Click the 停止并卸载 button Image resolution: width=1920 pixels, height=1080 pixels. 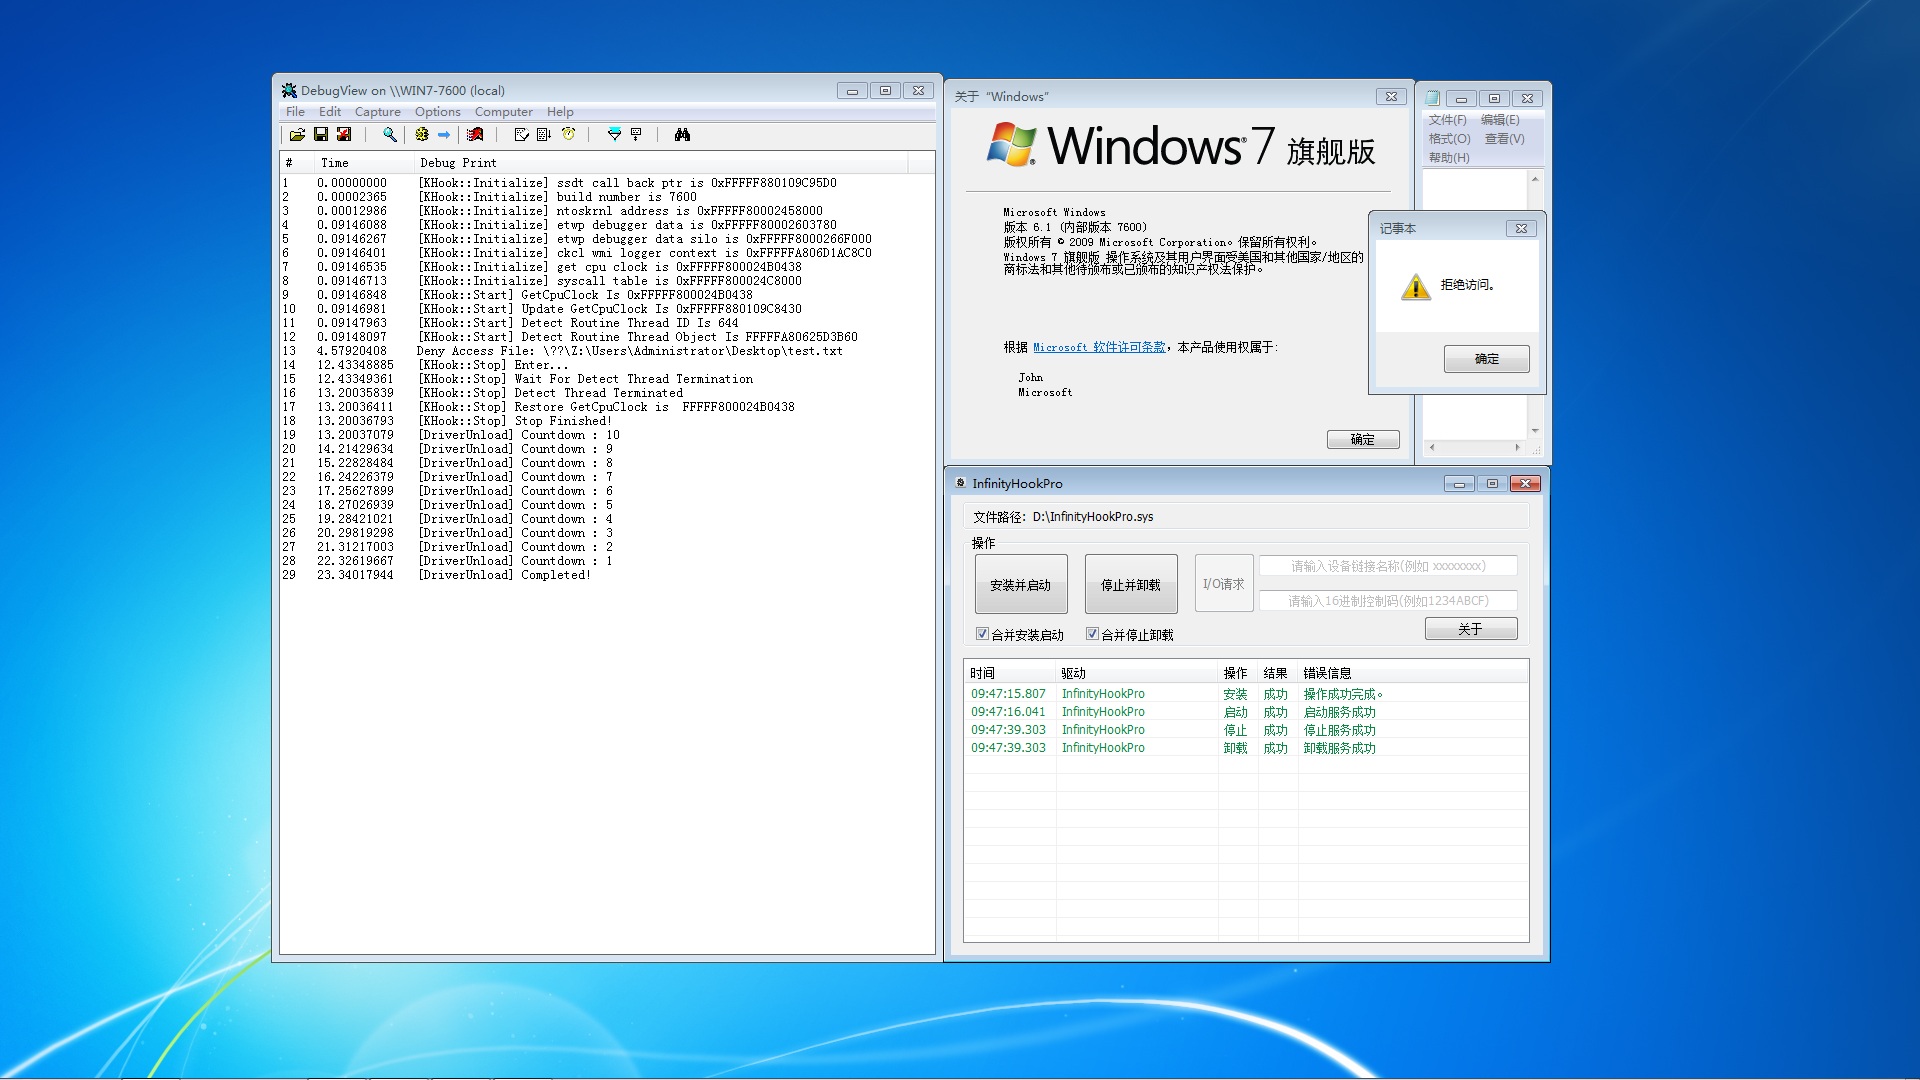tap(1130, 585)
